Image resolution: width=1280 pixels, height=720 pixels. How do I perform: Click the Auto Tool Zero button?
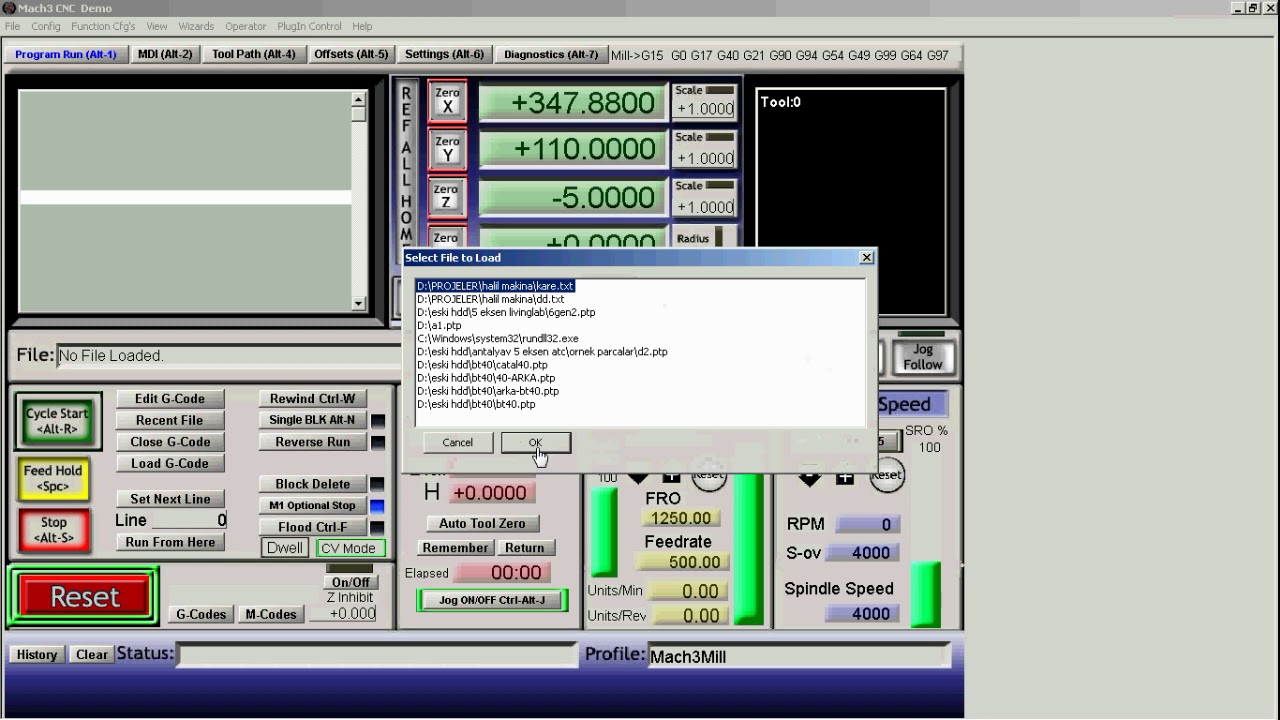click(482, 524)
